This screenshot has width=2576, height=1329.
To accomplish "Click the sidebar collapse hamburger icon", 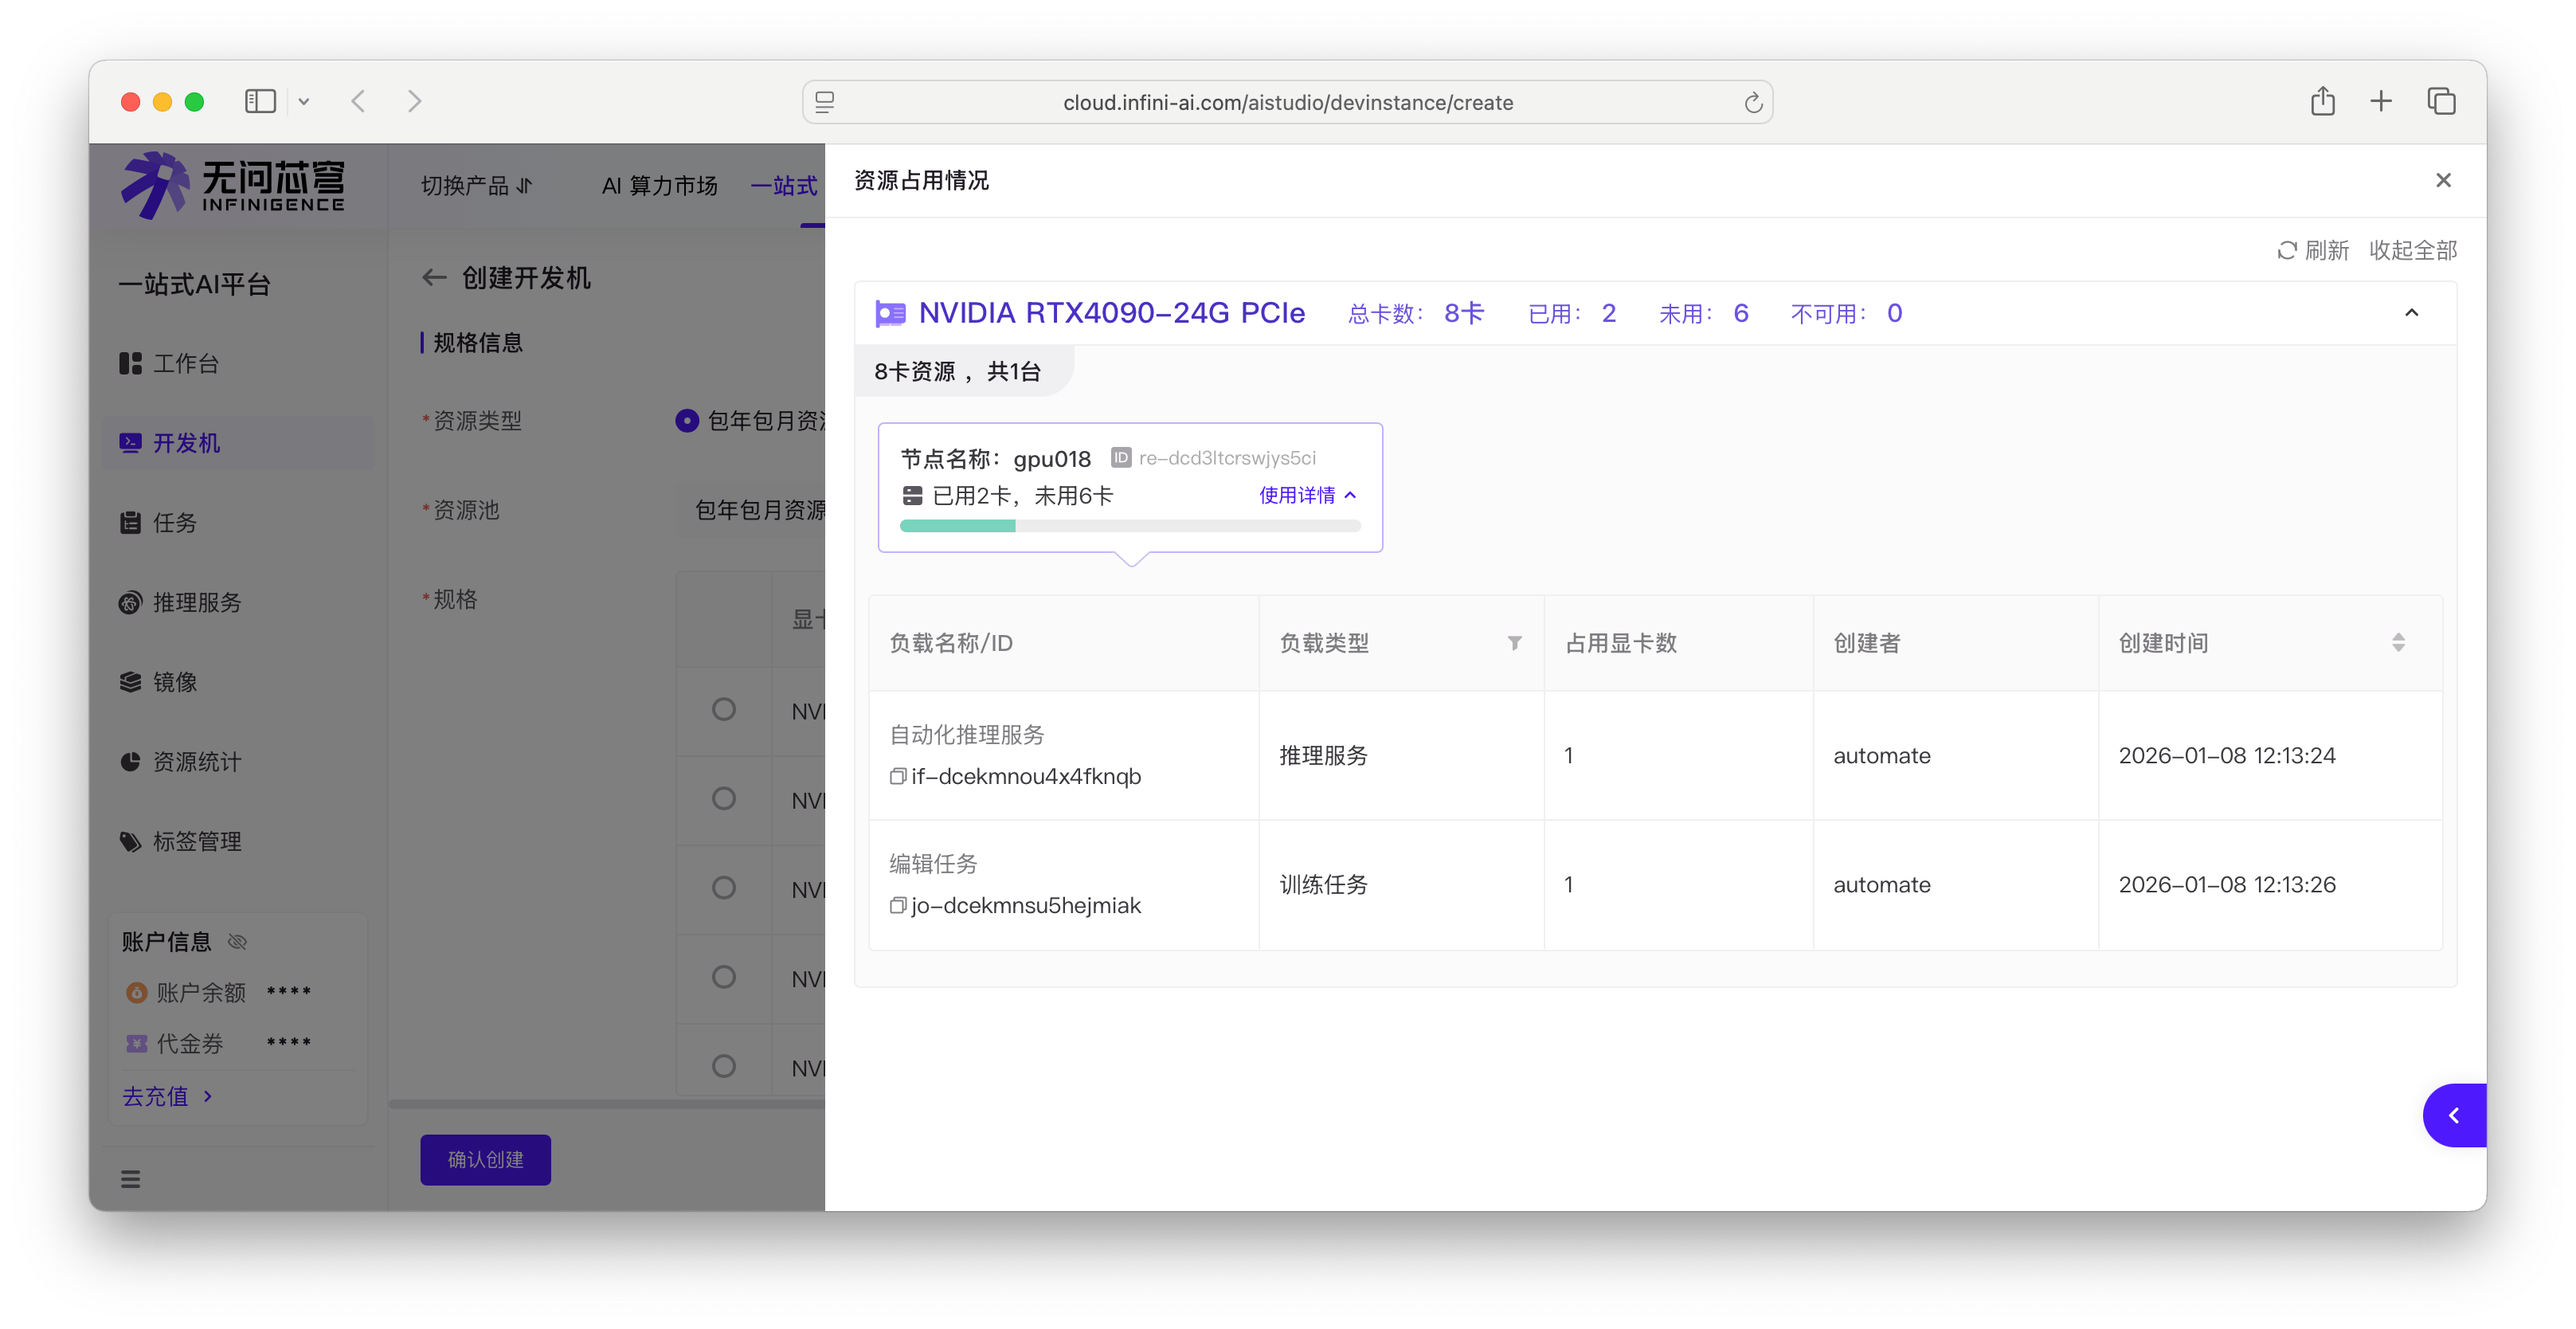I will tap(131, 1179).
